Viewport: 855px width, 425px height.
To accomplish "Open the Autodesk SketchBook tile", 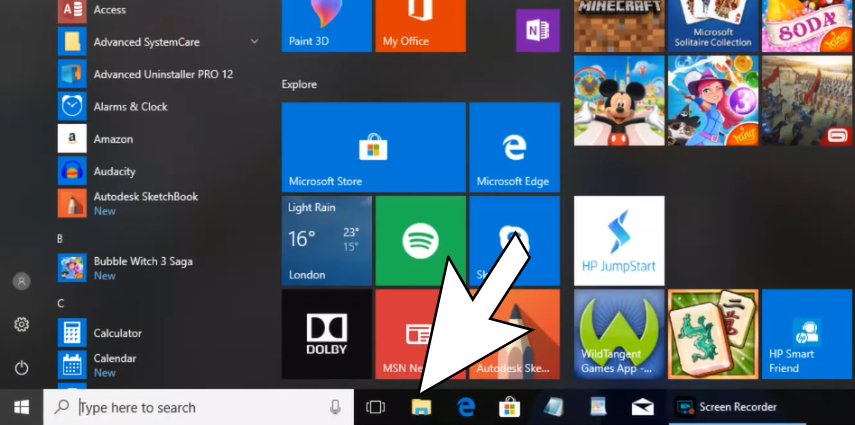I will [x=514, y=334].
